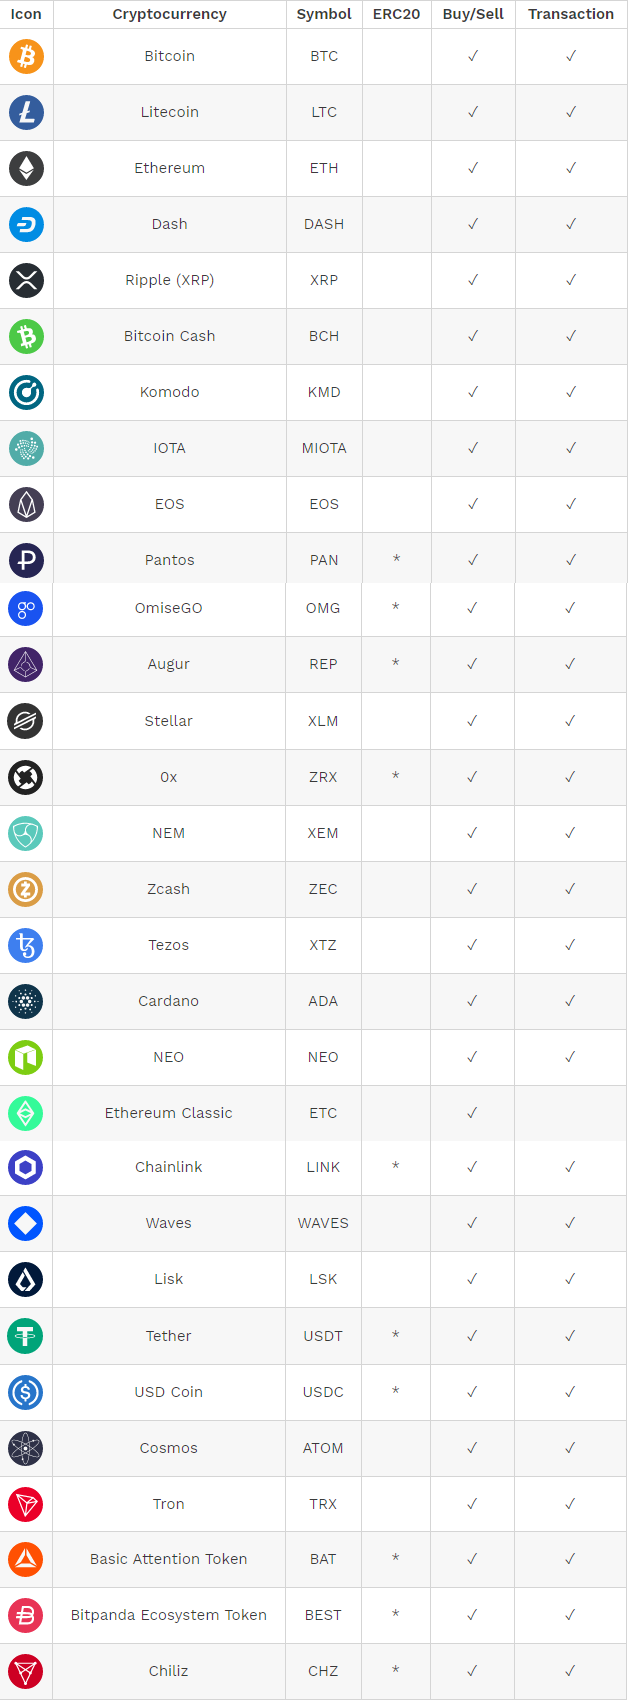630x1708 pixels.
Task: Click the Cardano logo icon
Action: (x=26, y=1001)
